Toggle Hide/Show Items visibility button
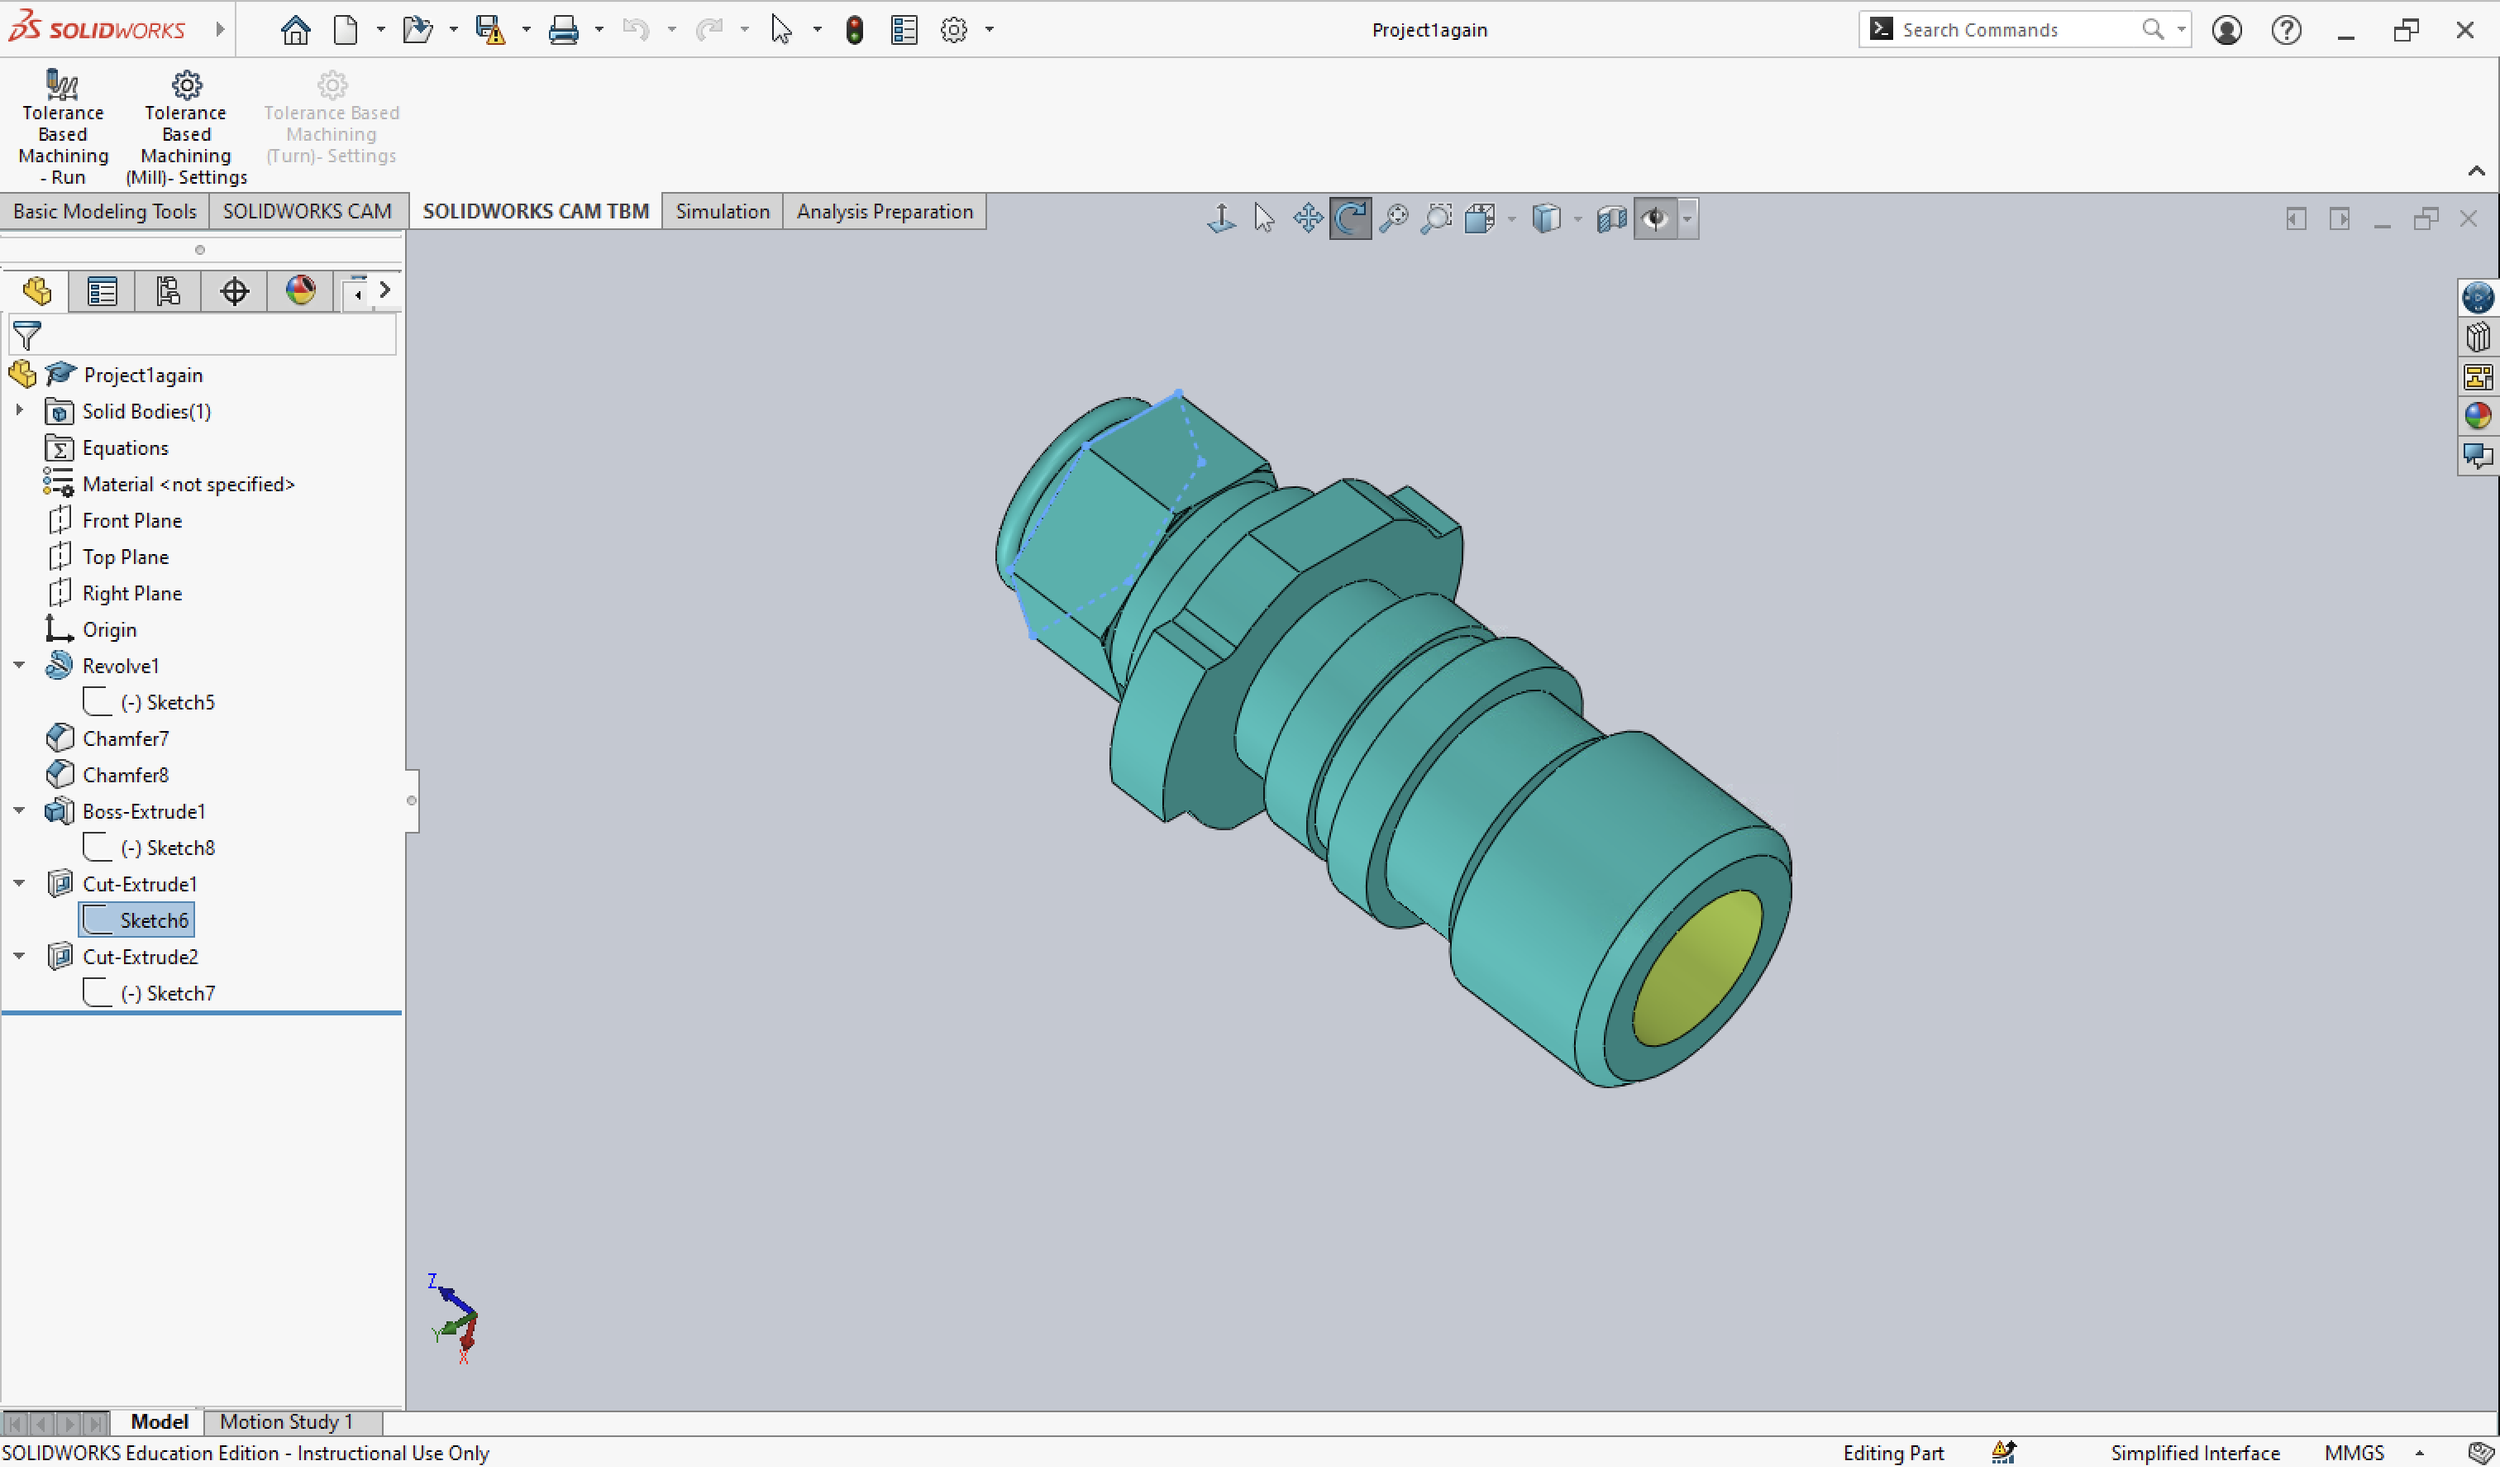 (1655, 218)
